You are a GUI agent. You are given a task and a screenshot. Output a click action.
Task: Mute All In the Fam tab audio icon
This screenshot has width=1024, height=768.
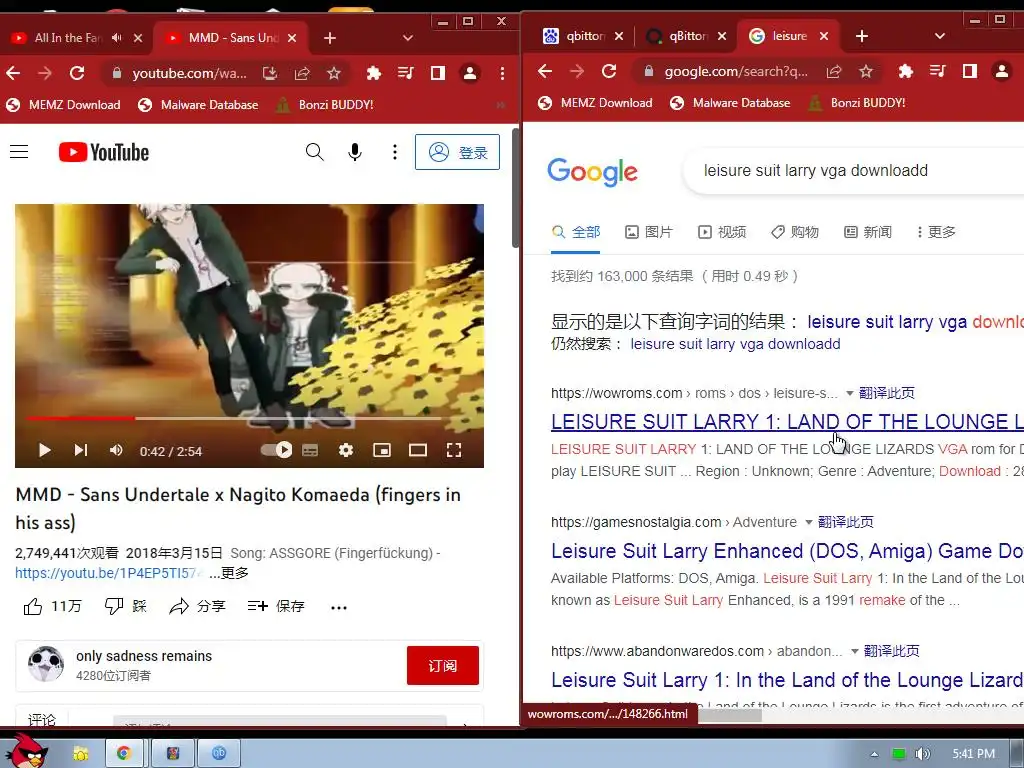click(117, 38)
